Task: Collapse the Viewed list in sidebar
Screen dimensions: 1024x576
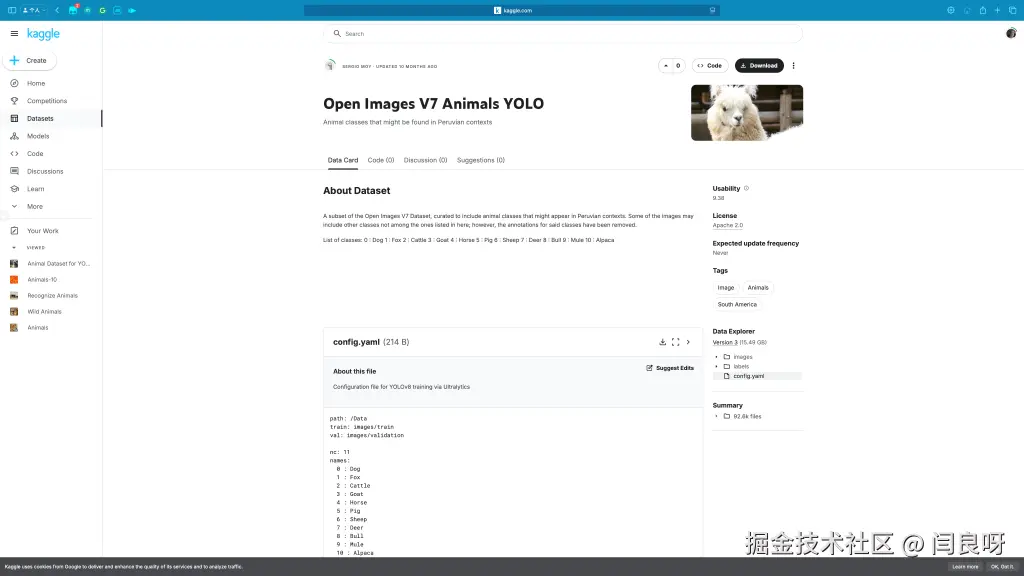Action: 14,248
